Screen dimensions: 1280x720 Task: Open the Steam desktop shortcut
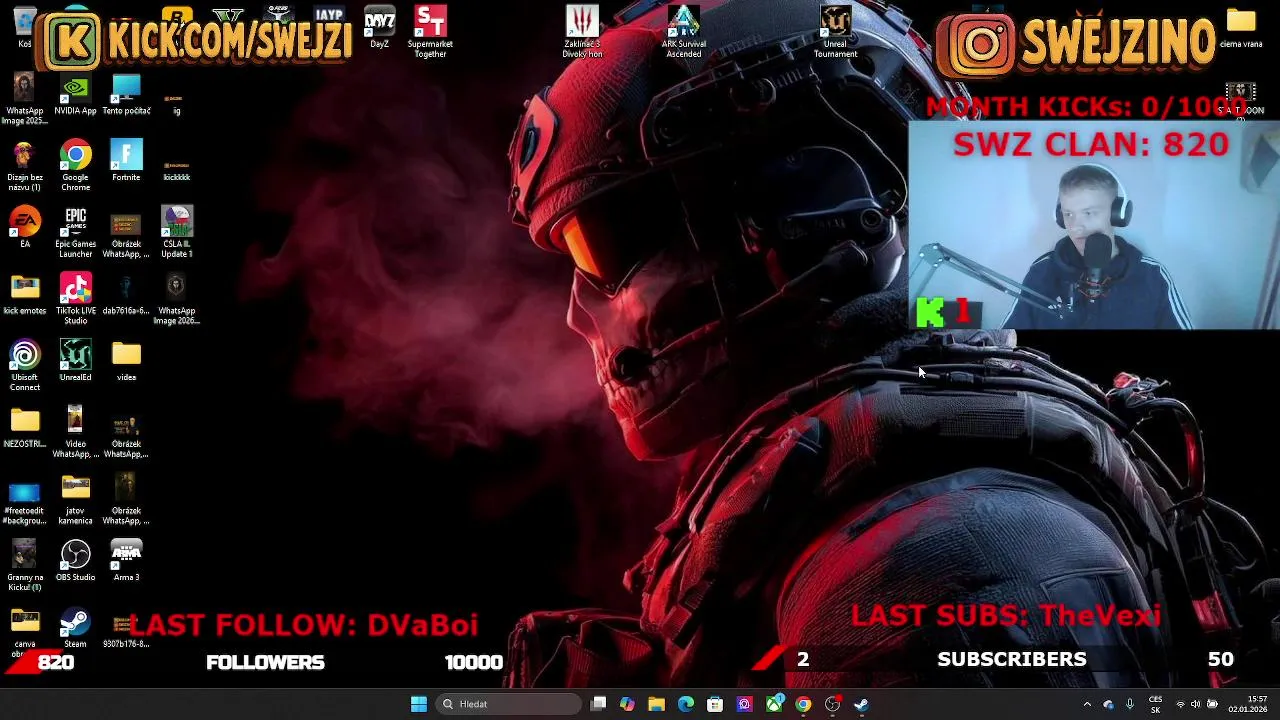click(75, 628)
